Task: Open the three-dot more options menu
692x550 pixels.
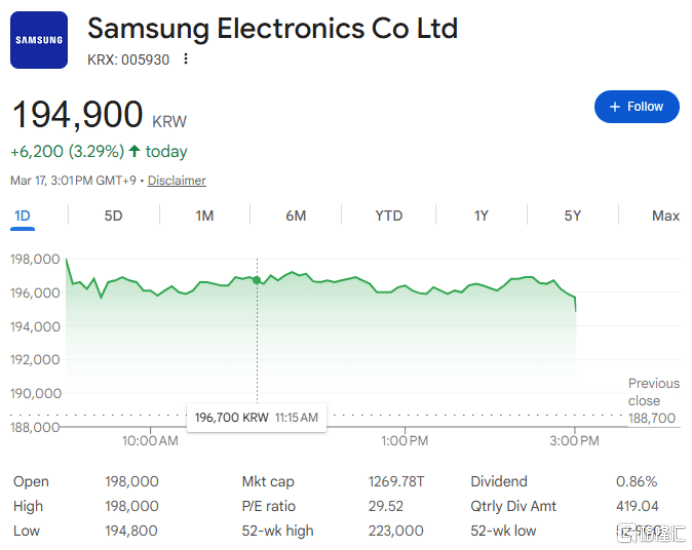Action: tap(186, 59)
